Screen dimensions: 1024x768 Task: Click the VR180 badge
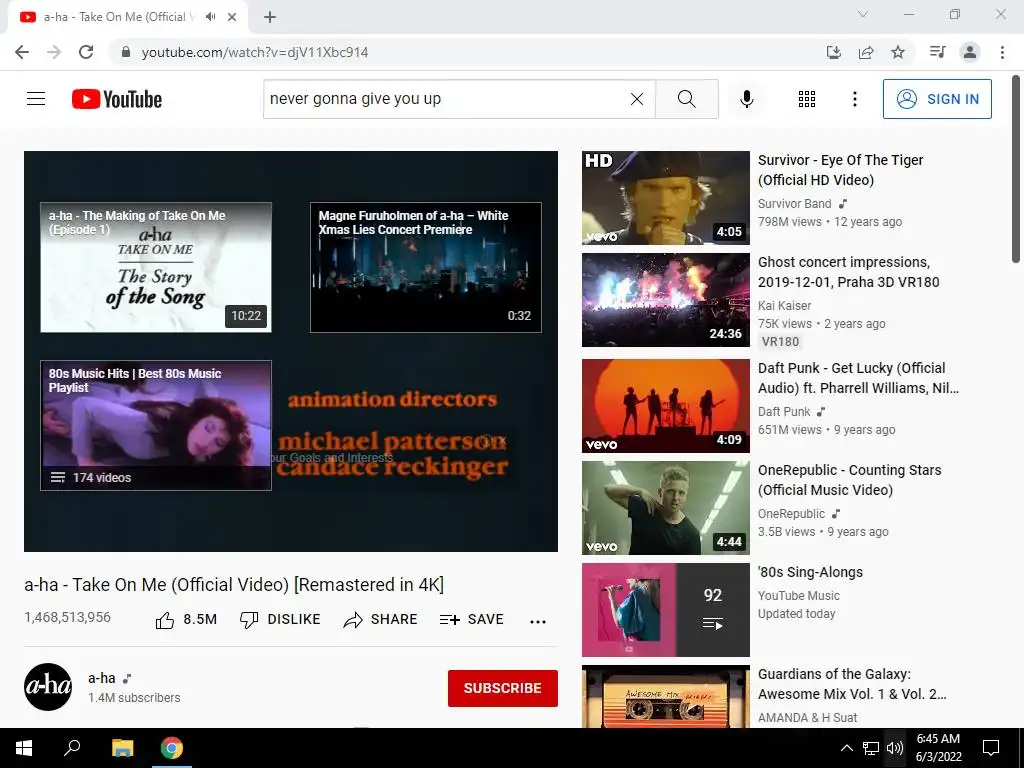coord(780,342)
